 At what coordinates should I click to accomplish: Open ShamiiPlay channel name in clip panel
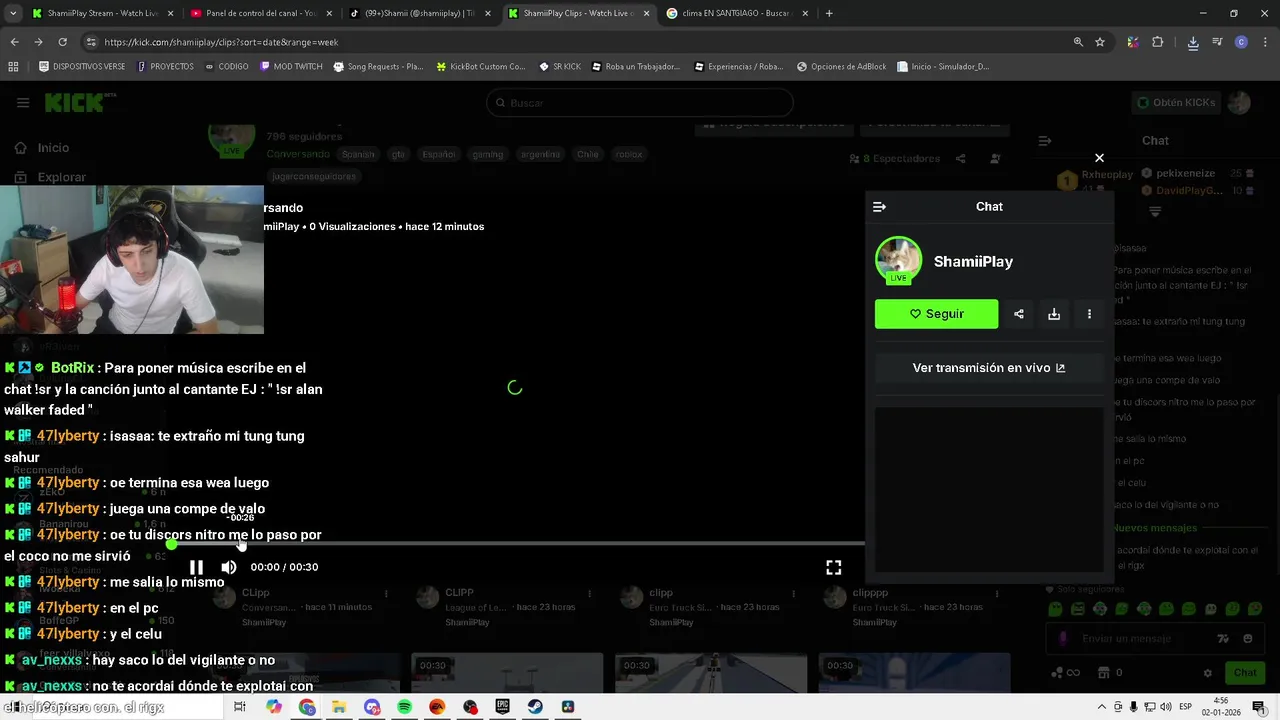click(x=973, y=261)
